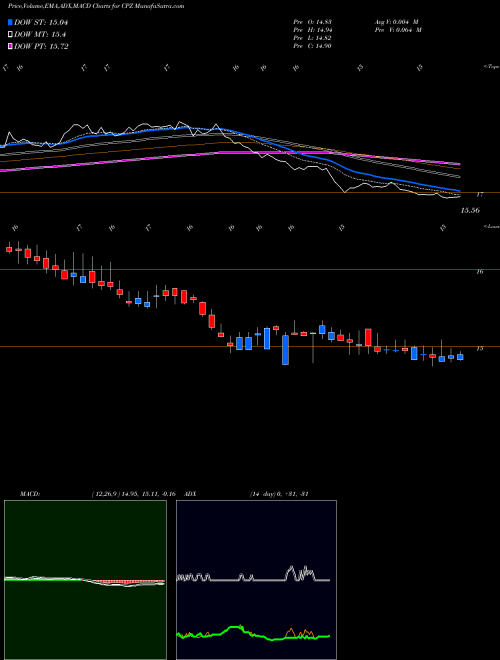
Task: Click the '15' price axis label on candlestick chart
Action: (478, 349)
